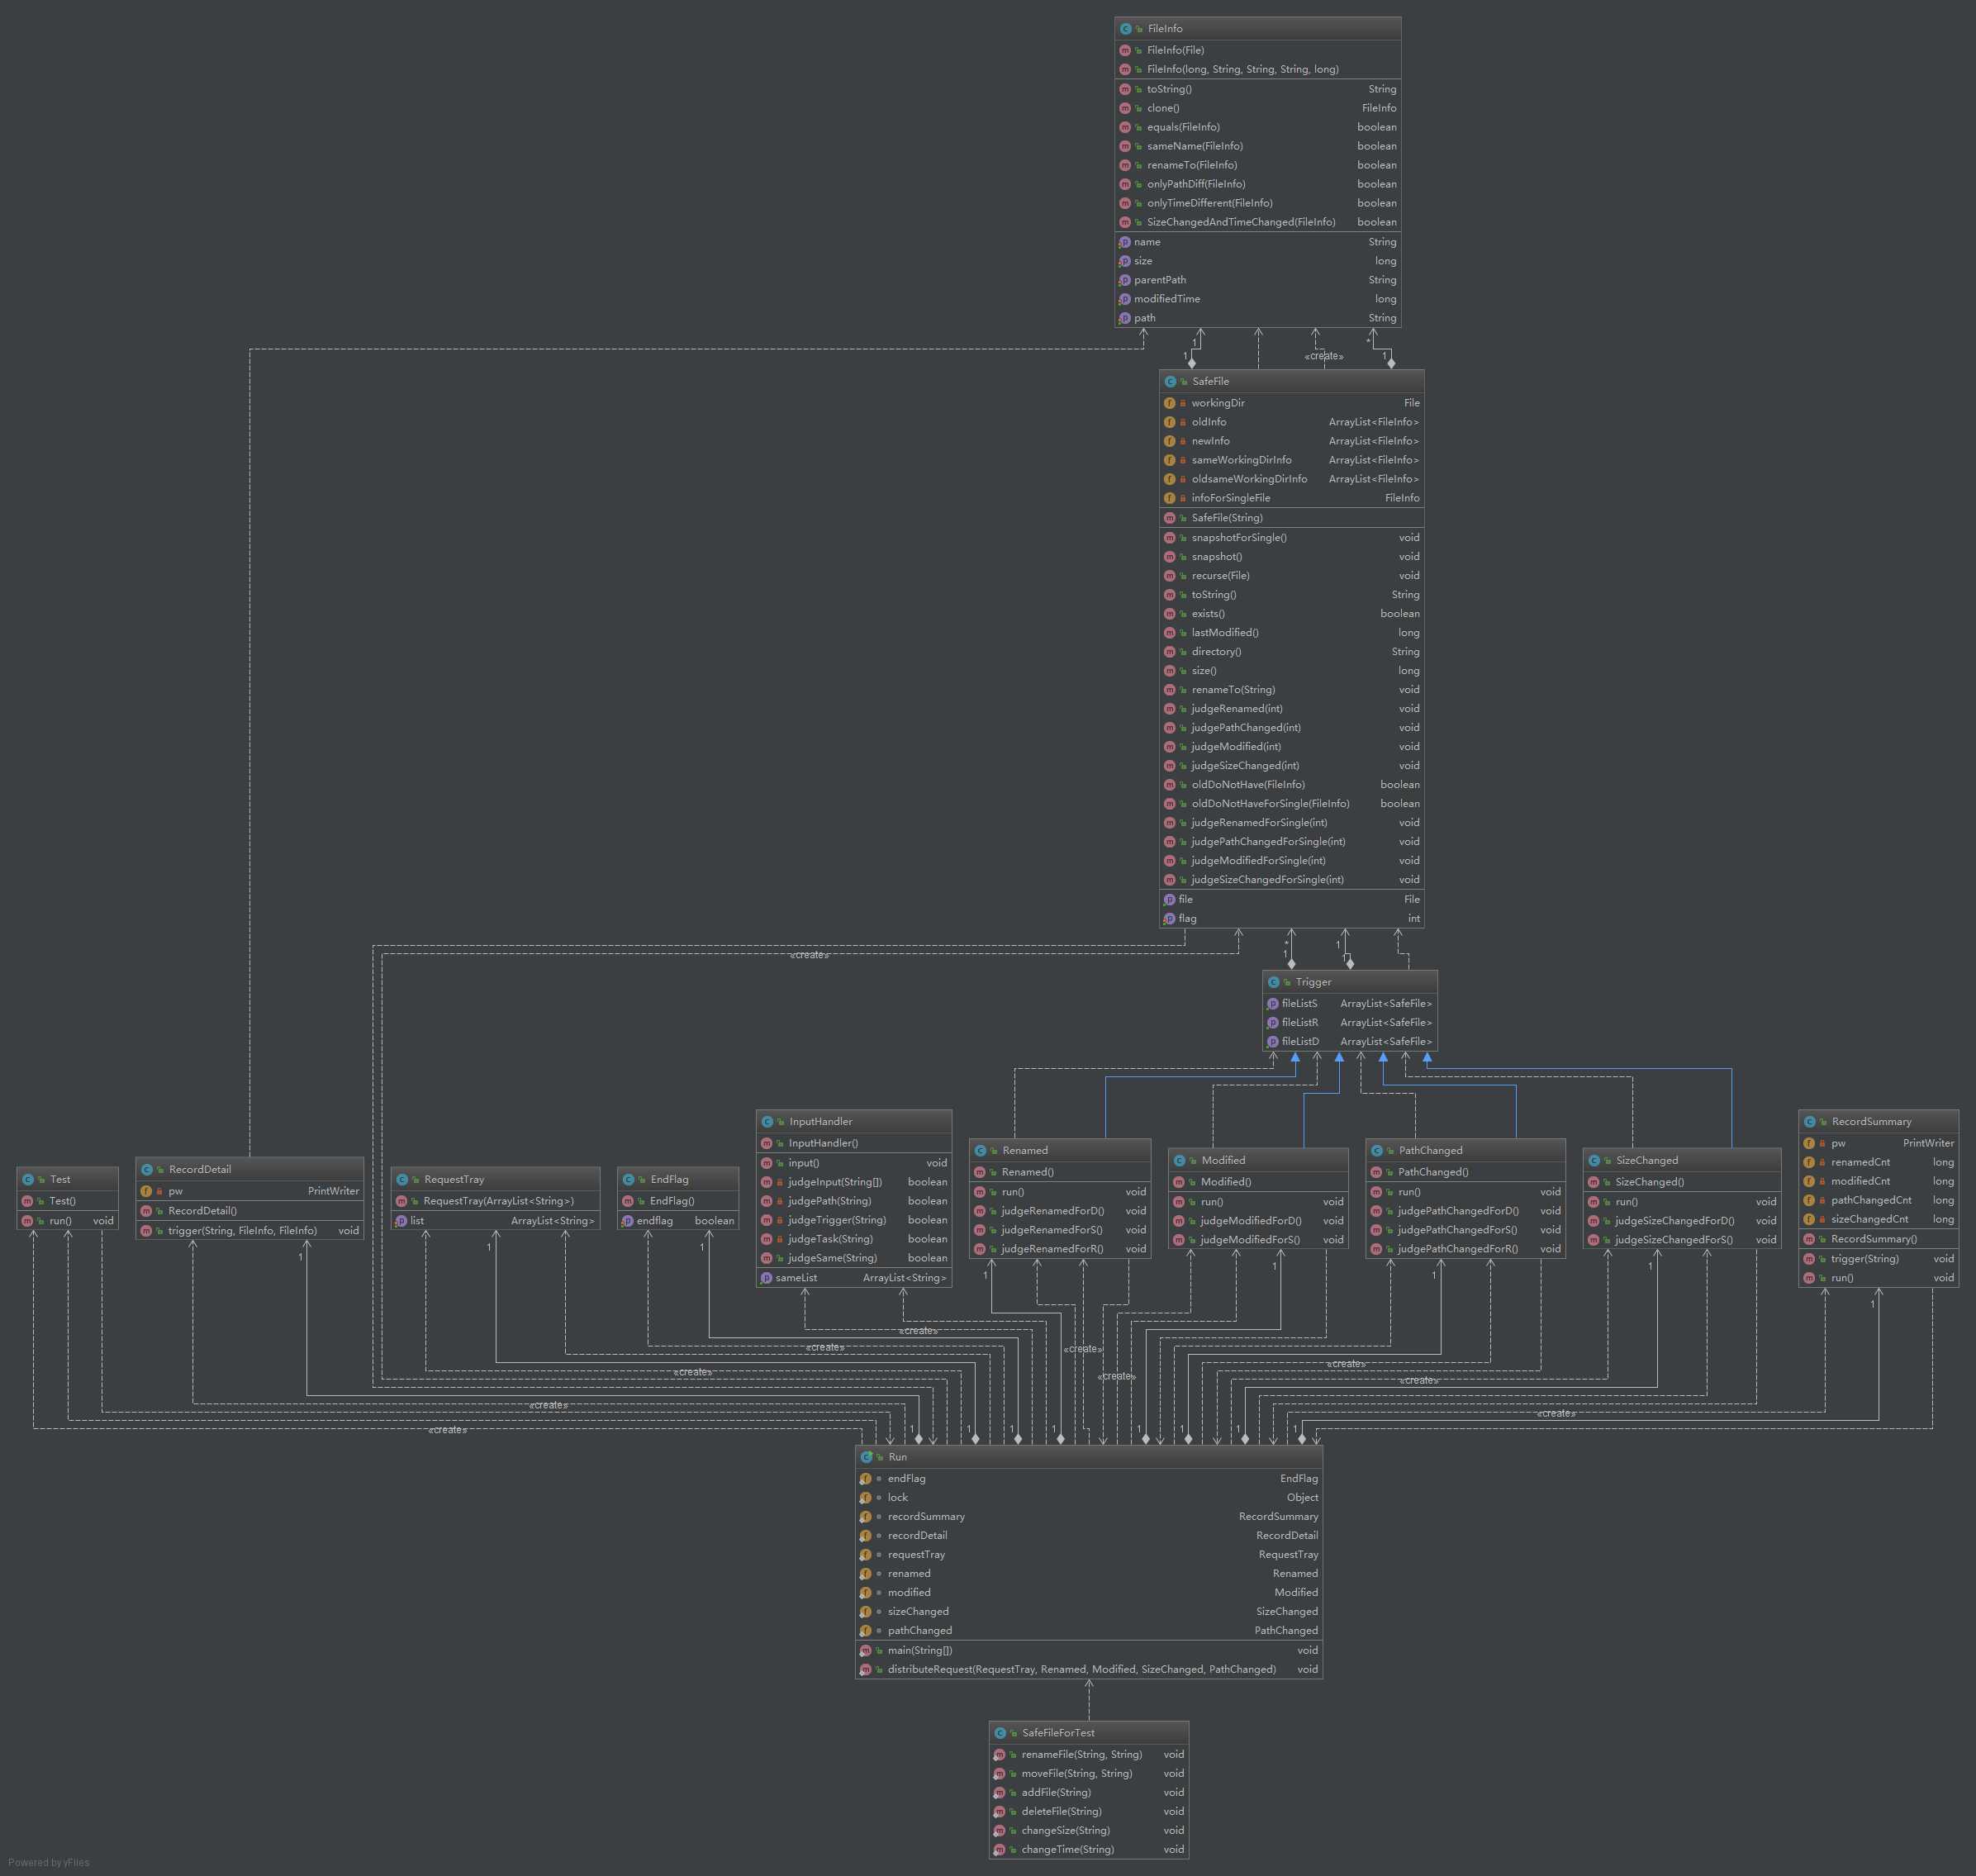Click the method icon beside judgeTrigger(String)
The width and height of the screenshot is (1976, 1876).
pyautogui.click(x=767, y=1221)
